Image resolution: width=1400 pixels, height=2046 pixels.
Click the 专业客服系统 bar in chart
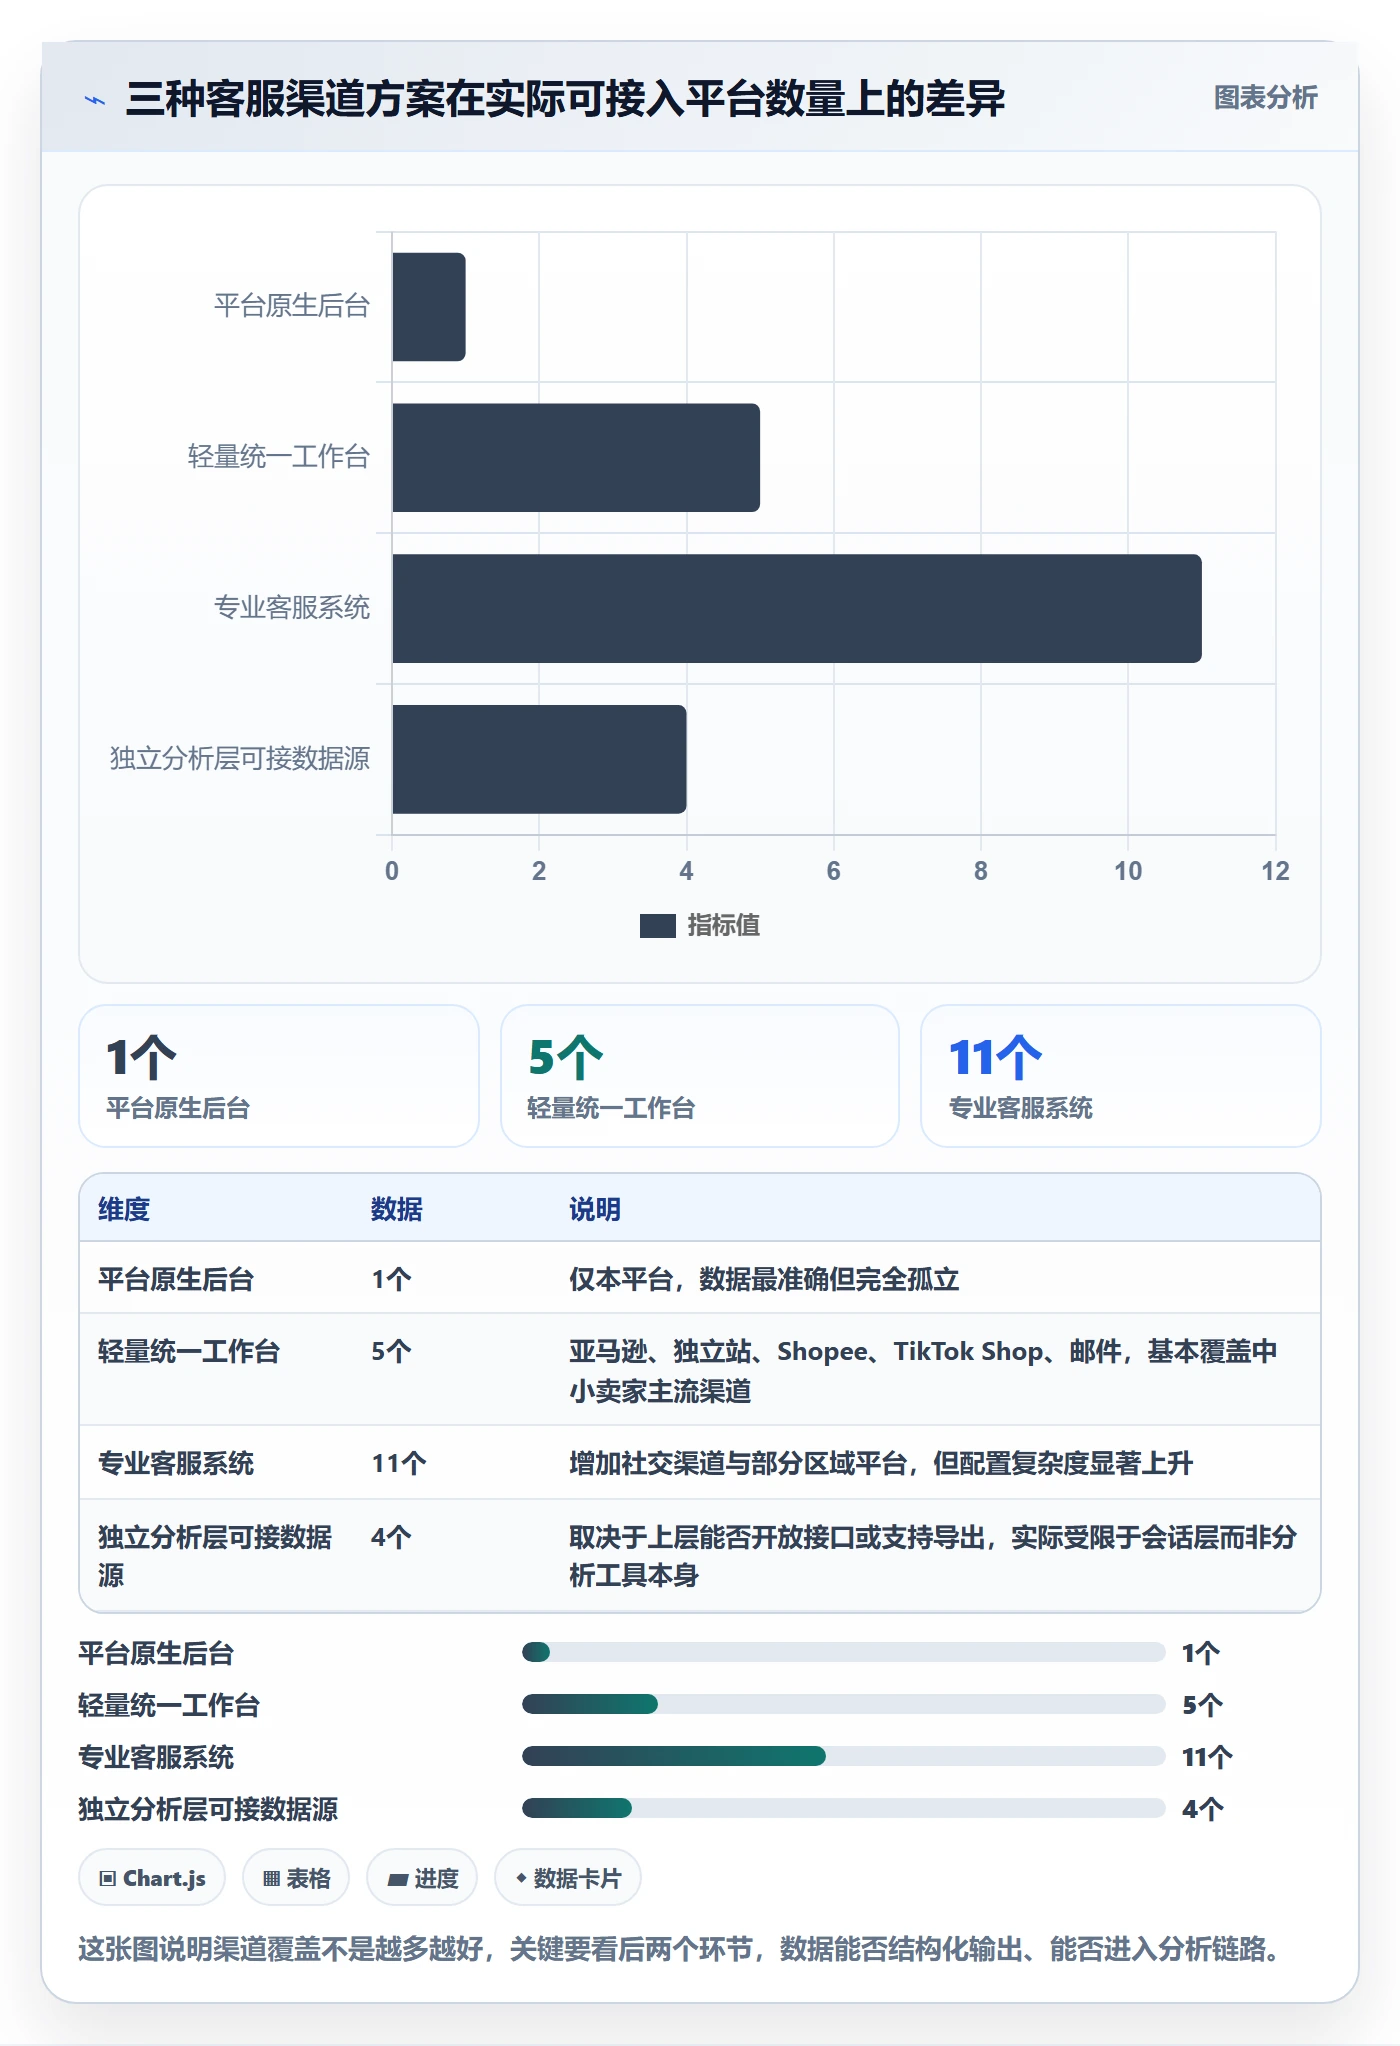coord(797,609)
